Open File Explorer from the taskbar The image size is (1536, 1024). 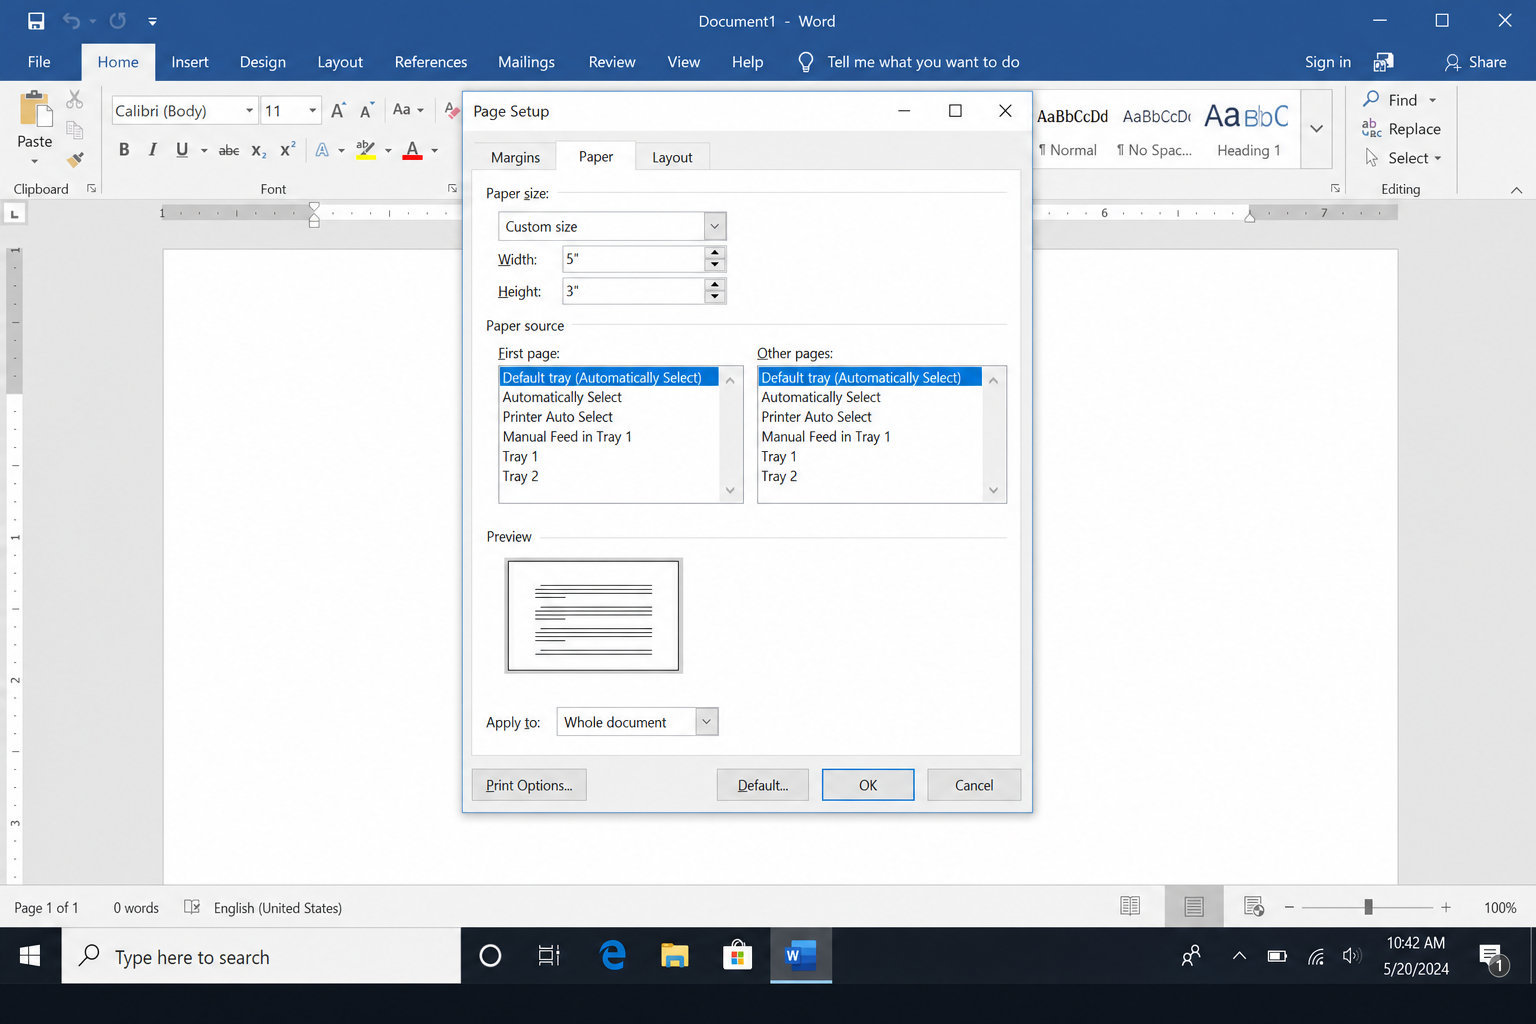coord(675,956)
